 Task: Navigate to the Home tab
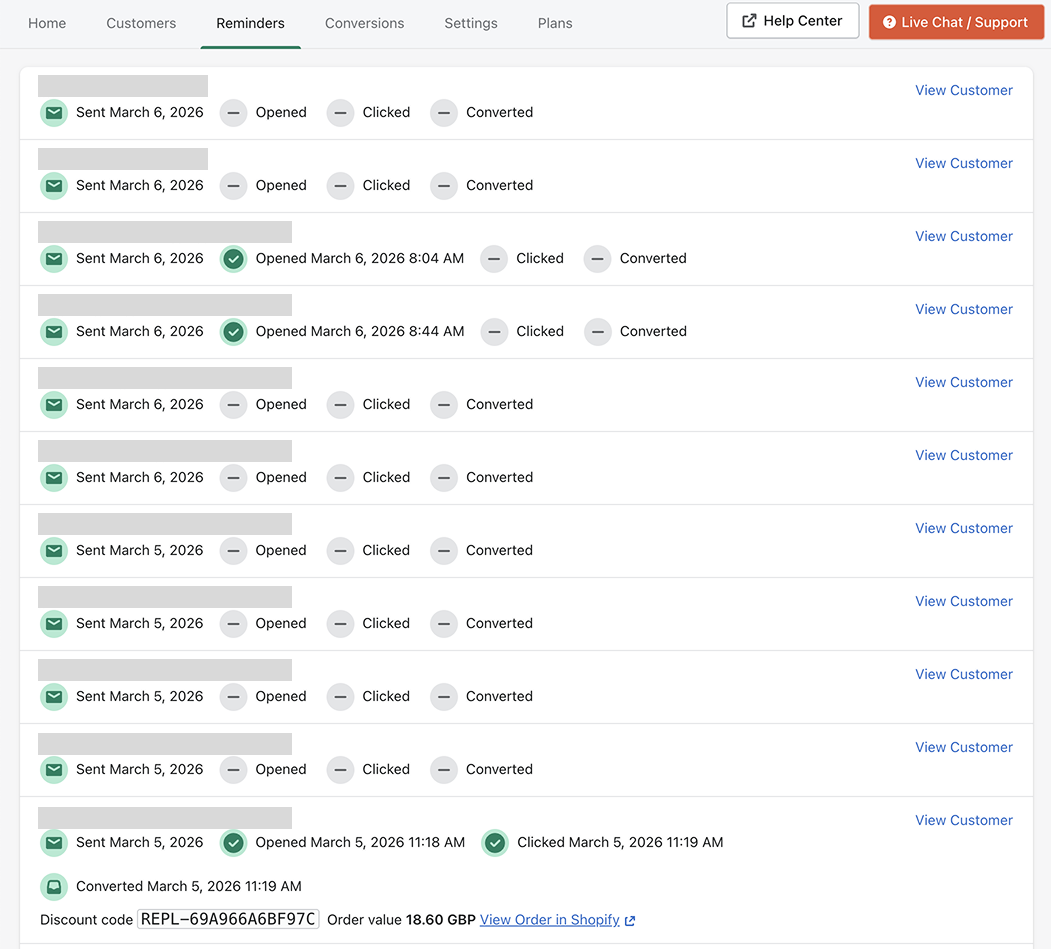[47, 23]
